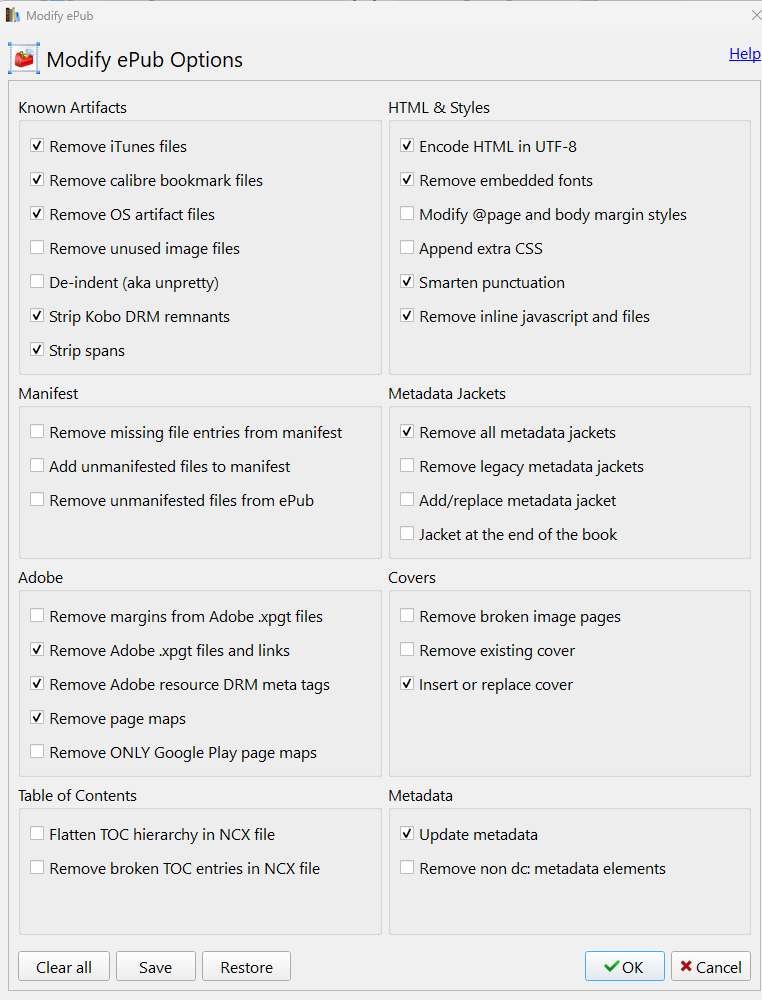Click the calibre books icon in title bar
Screen dimensions: 762x1000
point(13,15)
